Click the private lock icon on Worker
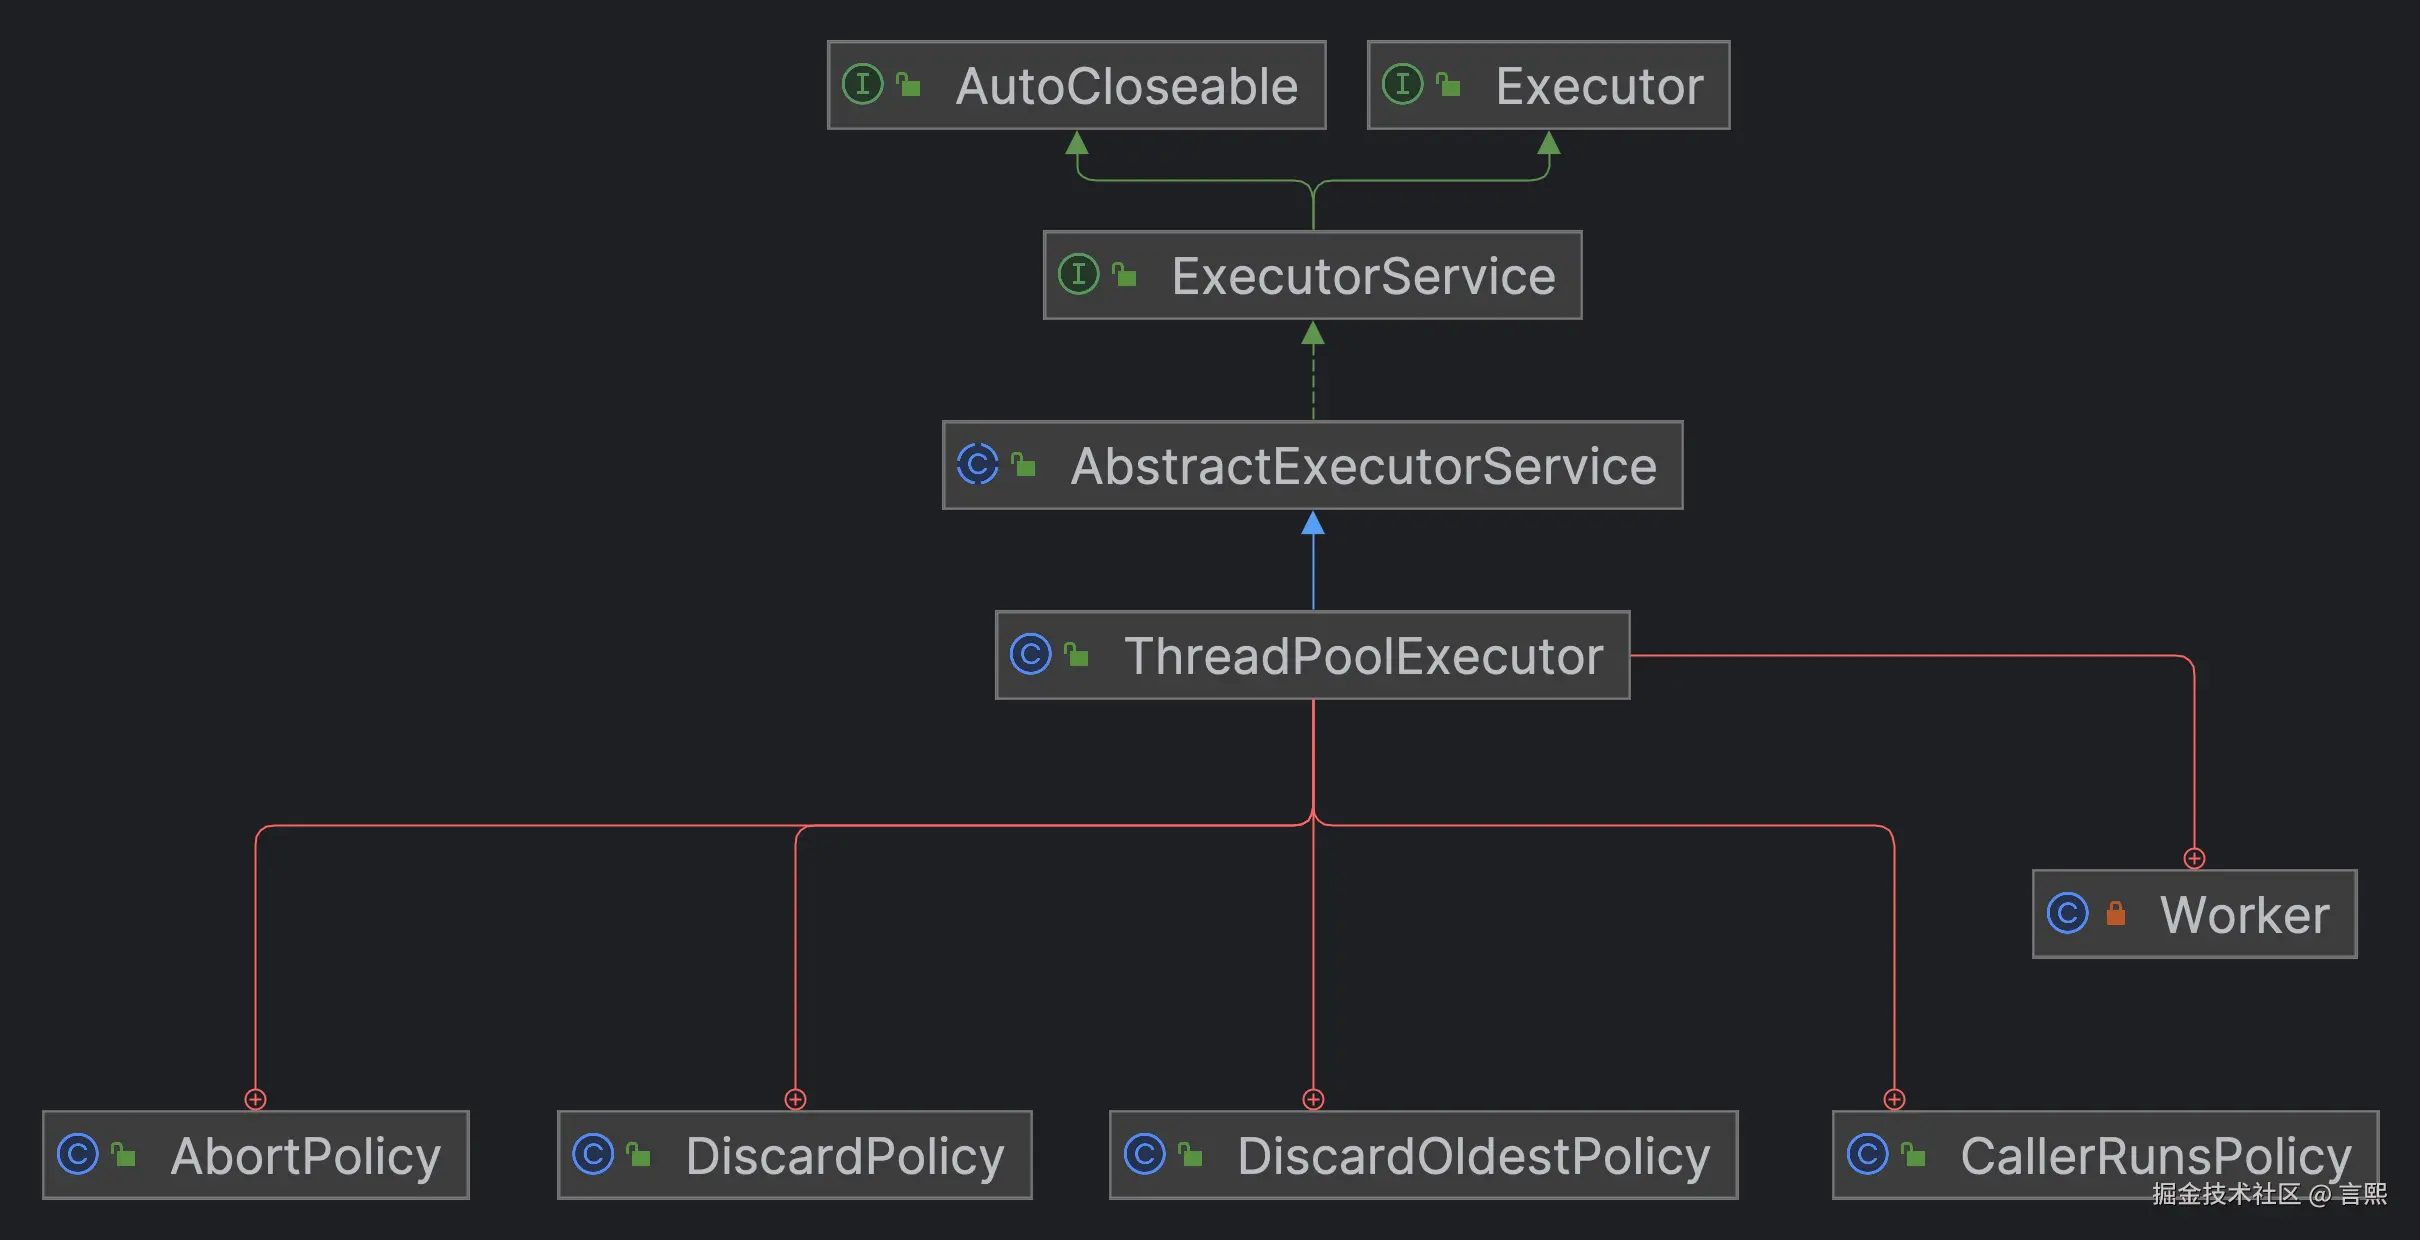The height and width of the screenshot is (1240, 2420). click(x=2115, y=913)
